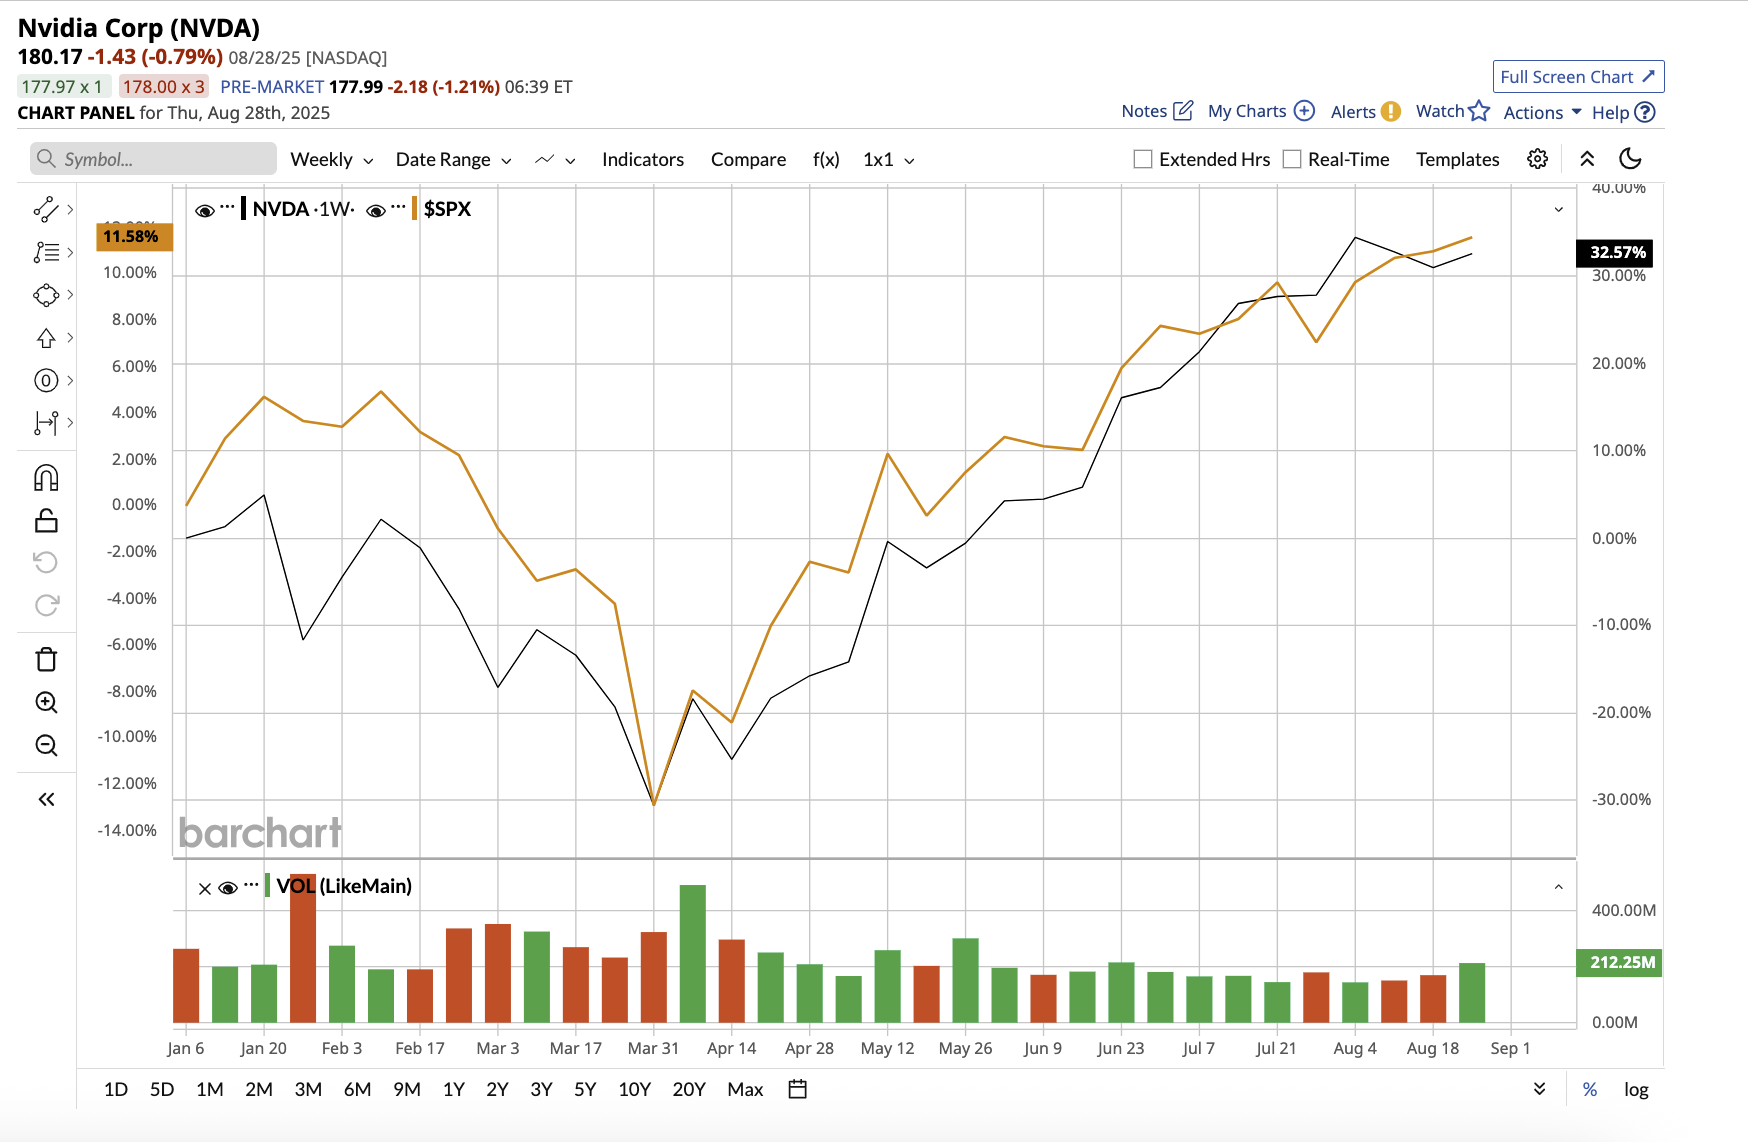The image size is (1748, 1142).
Task: Collapse the volume pane chevron
Action: 1558,887
